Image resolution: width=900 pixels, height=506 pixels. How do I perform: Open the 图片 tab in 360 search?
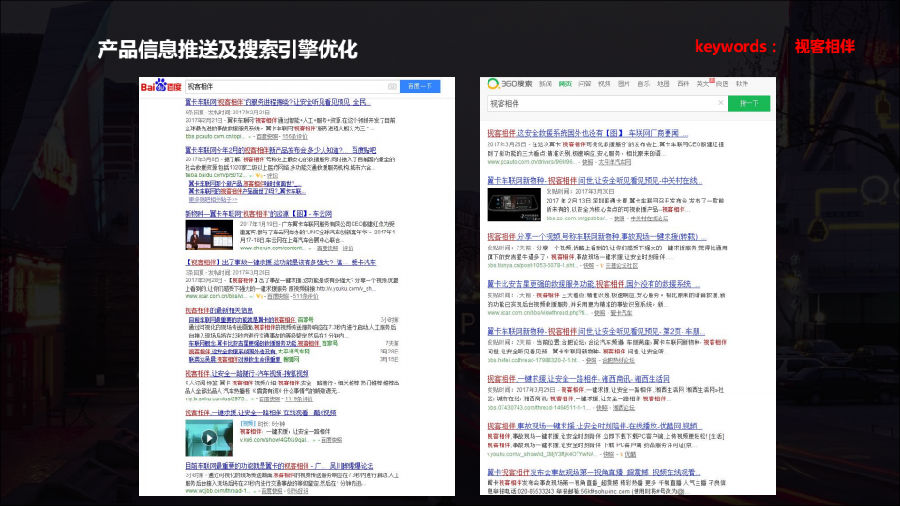(x=623, y=84)
